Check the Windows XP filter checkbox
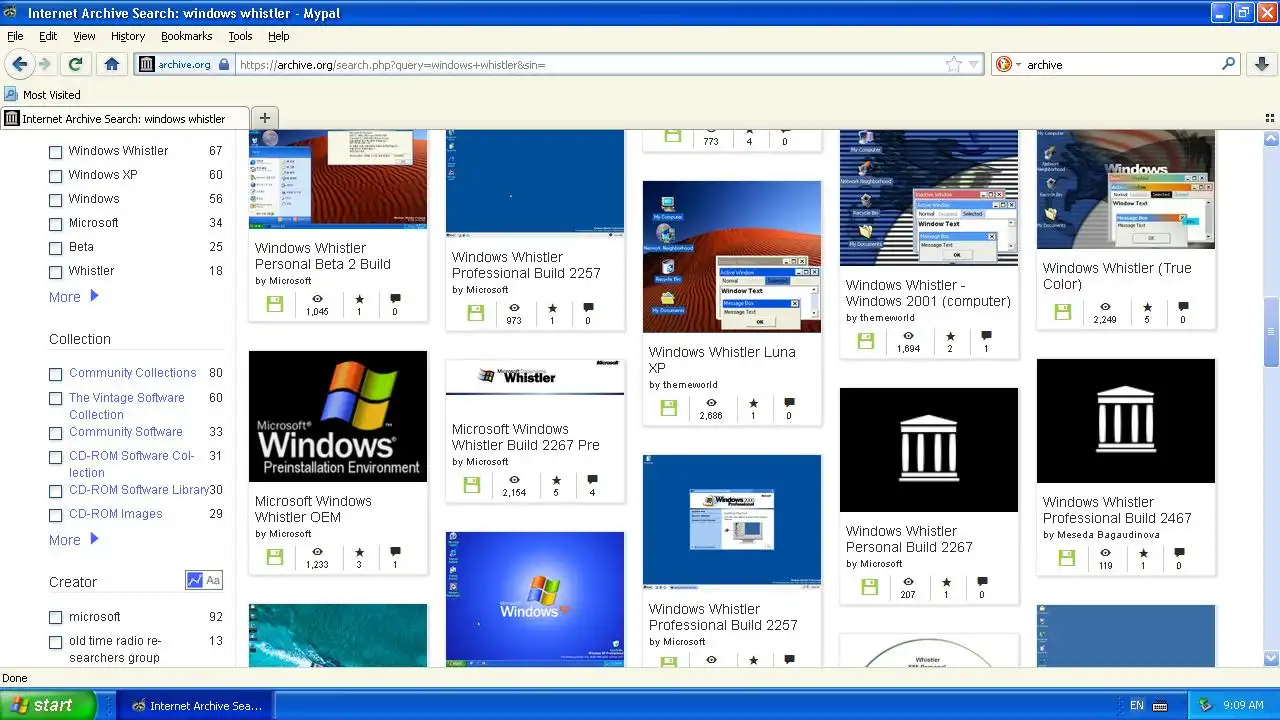Image resolution: width=1280 pixels, height=720 pixels. [x=56, y=176]
